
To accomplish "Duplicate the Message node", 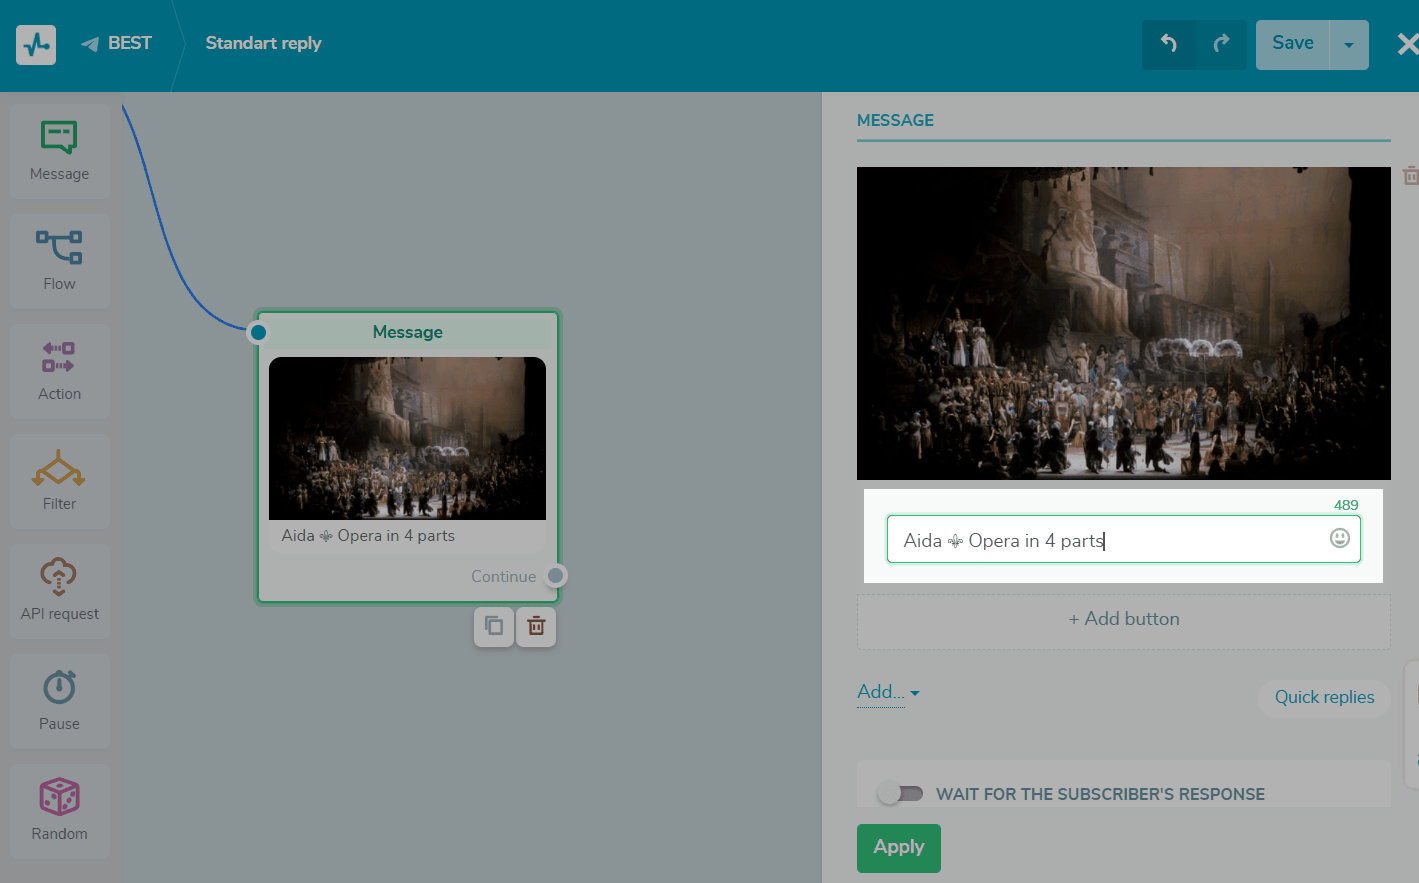I will tap(494, 627).
